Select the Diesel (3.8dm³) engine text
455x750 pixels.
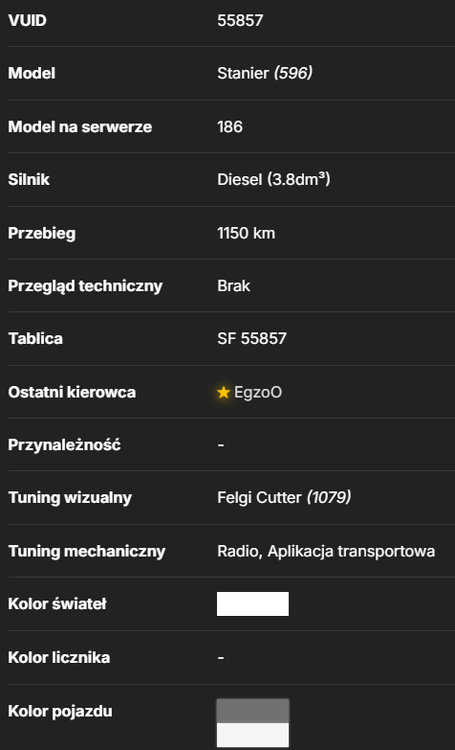click(274, 179)
